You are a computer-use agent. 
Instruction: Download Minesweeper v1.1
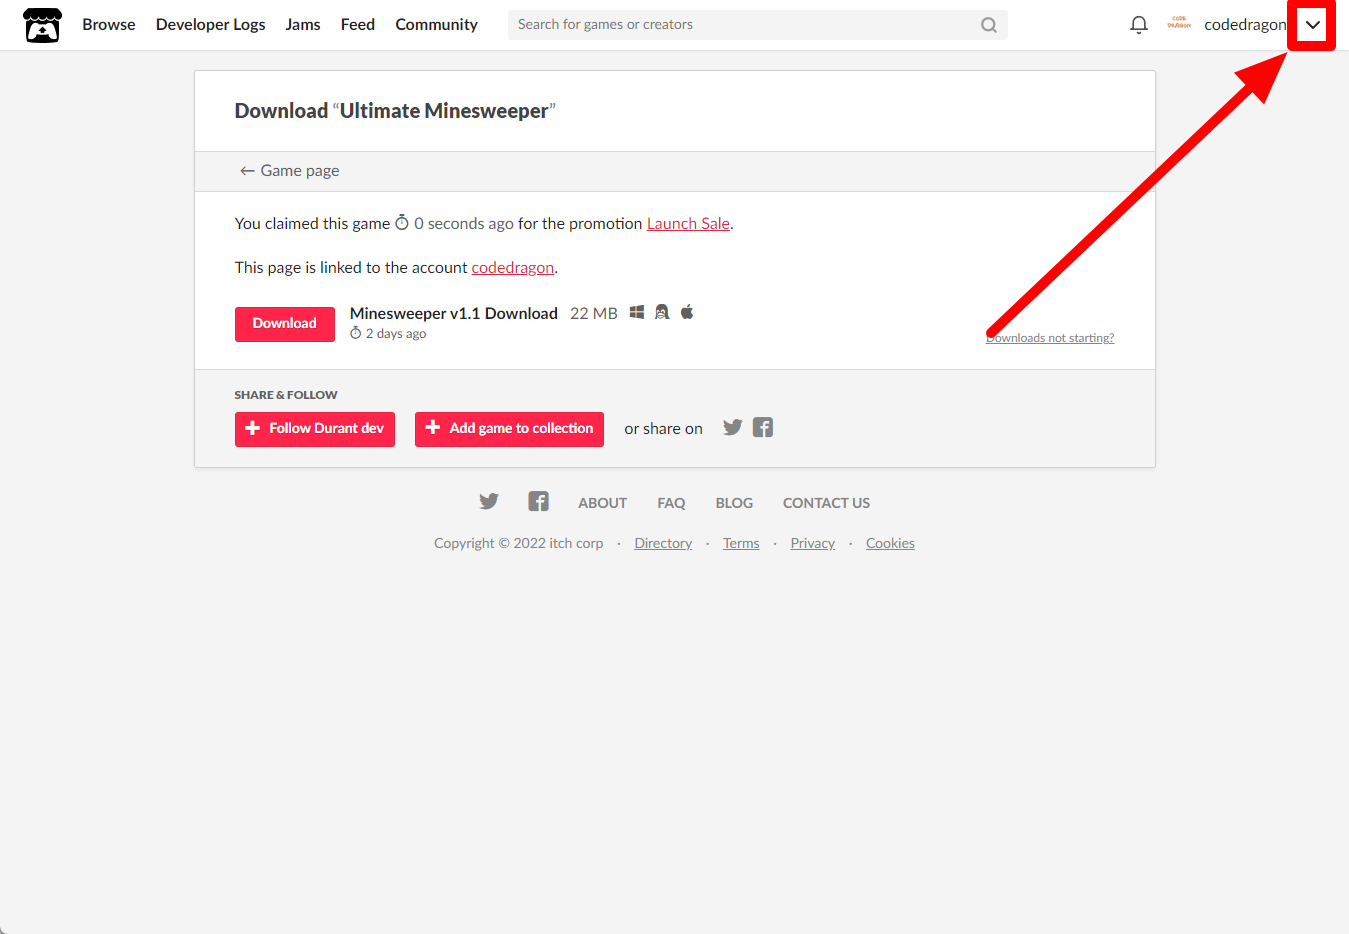click(285, 324)
